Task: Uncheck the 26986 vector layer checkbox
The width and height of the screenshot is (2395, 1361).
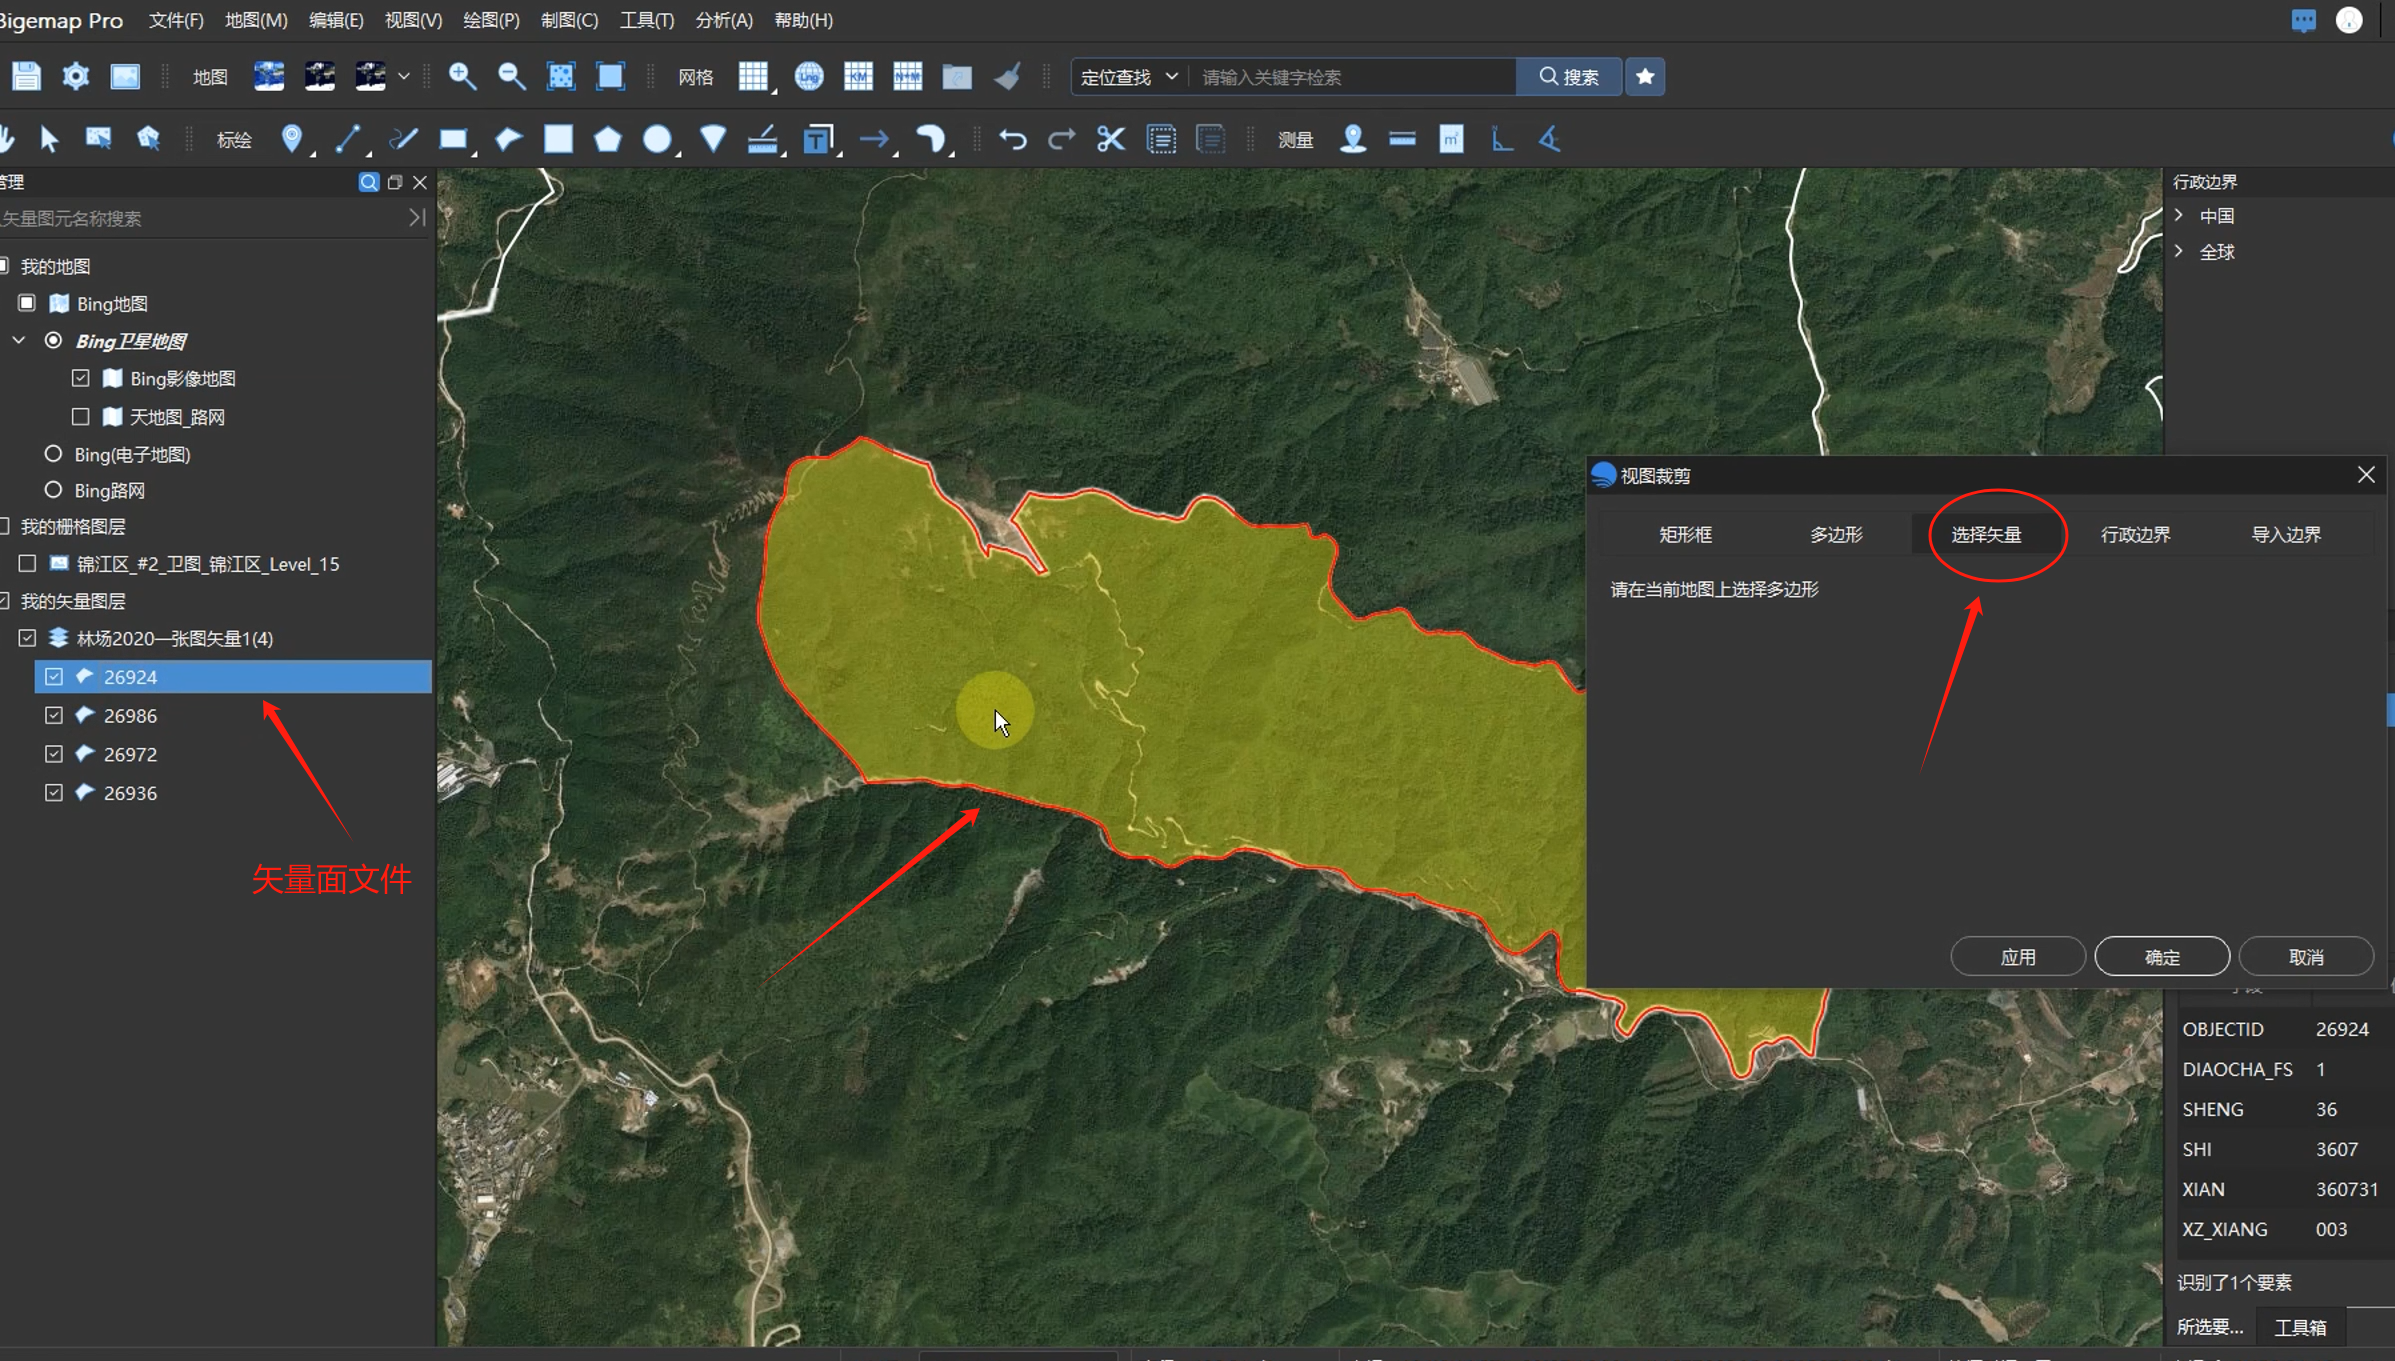Action: (x=54, y=715)
